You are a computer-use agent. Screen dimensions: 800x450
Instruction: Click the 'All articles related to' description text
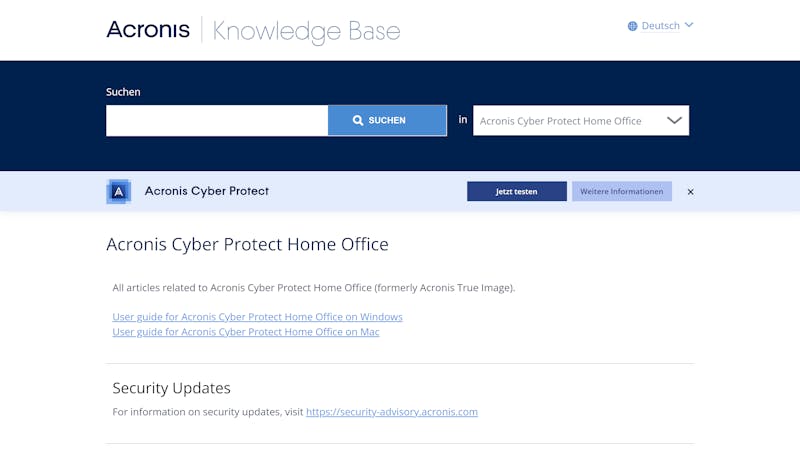click(x=314, y=288)
